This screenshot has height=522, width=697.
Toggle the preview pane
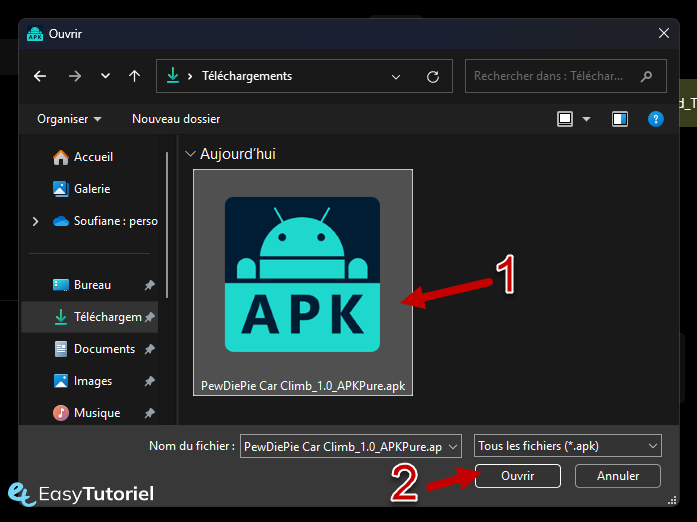[620, 119]
